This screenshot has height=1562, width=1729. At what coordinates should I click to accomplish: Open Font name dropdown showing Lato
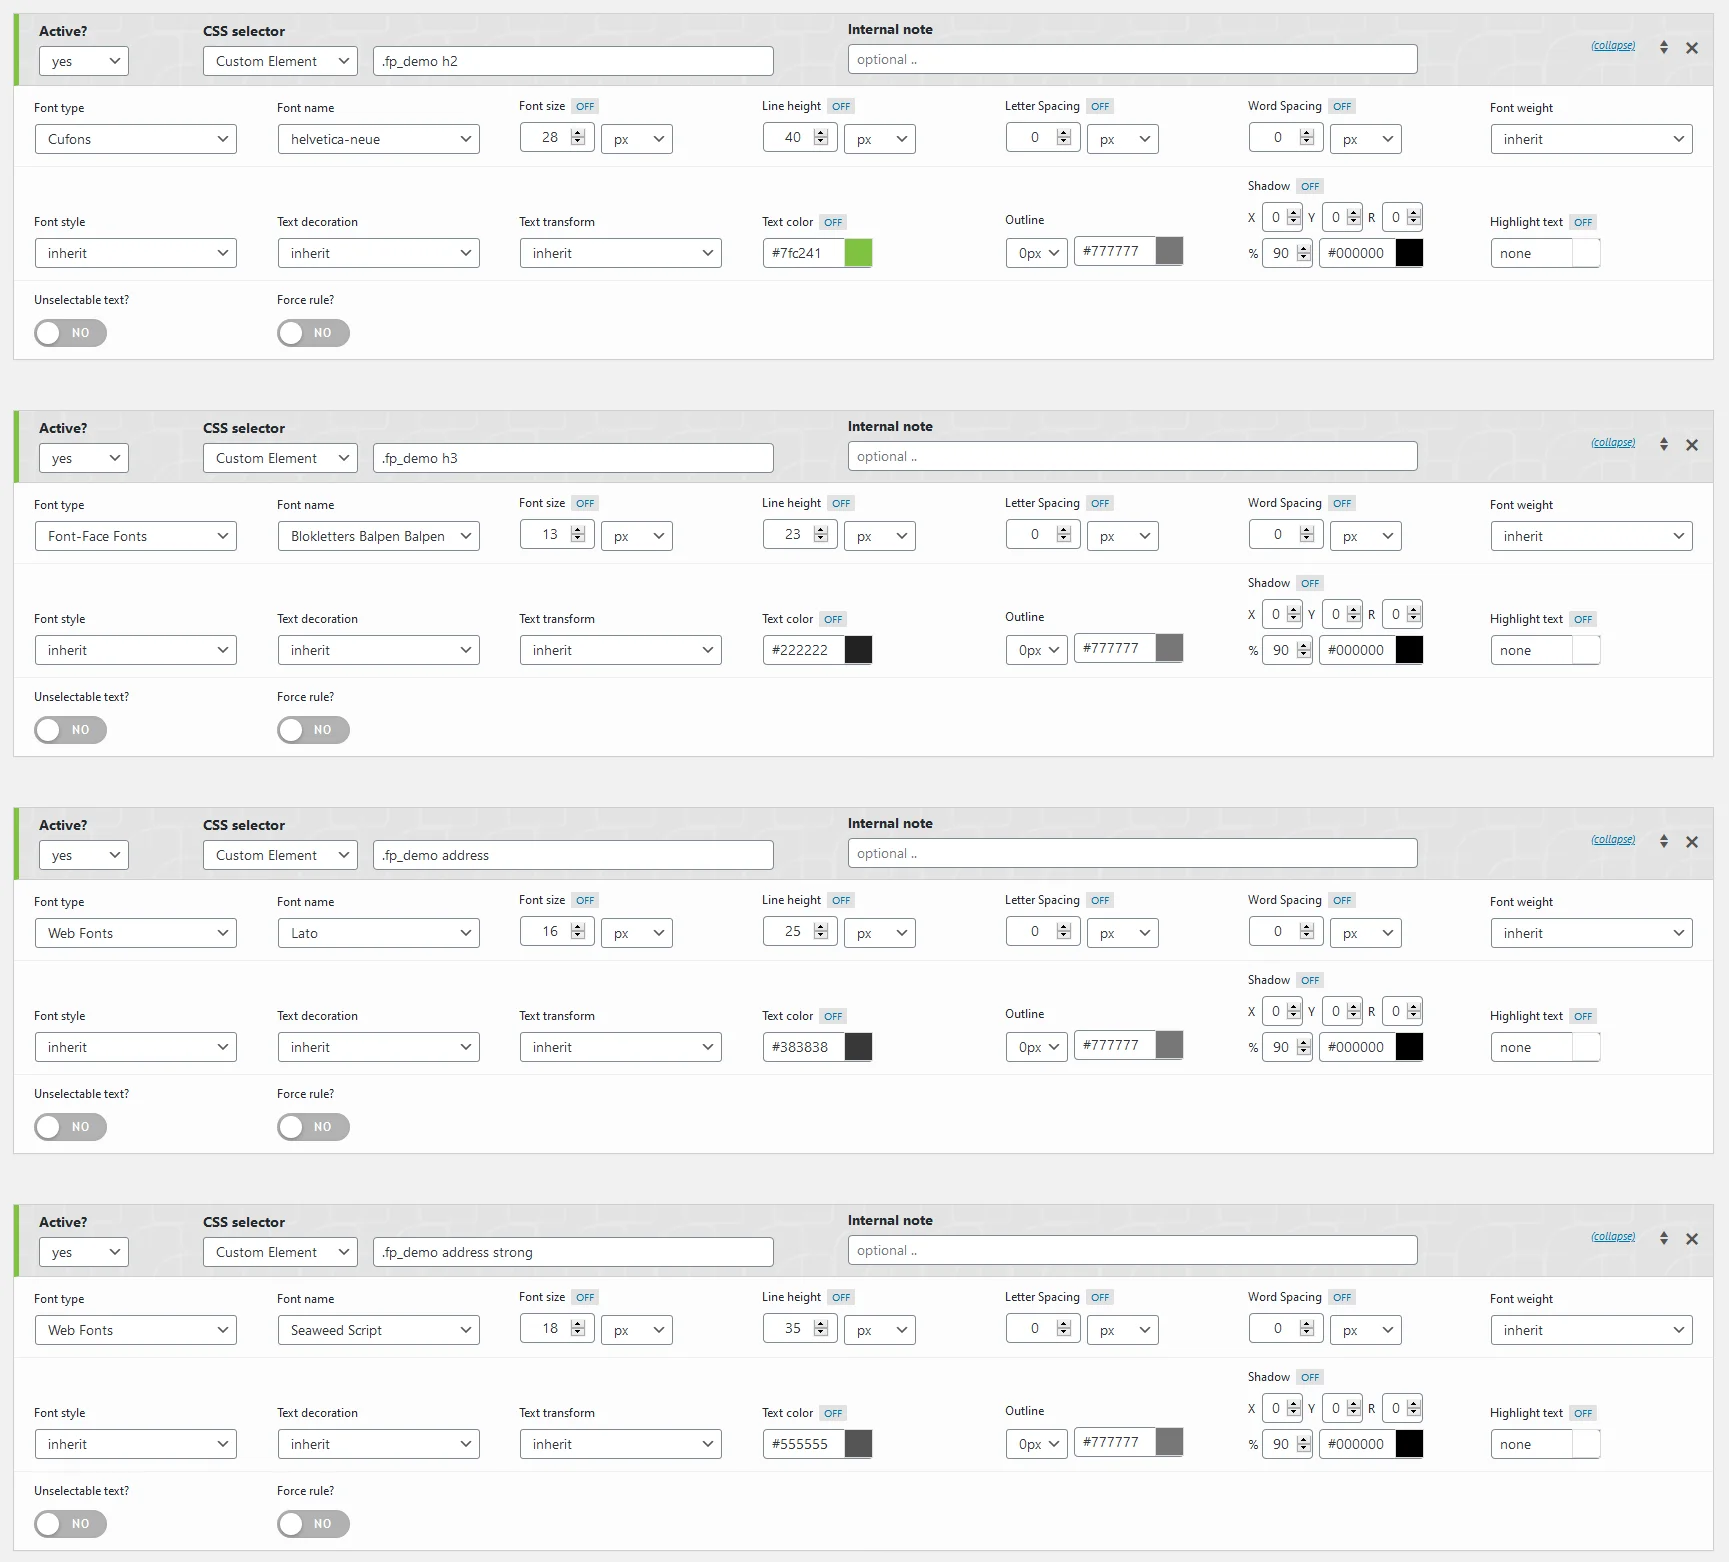pyautogui.click(x=378, y=933)
